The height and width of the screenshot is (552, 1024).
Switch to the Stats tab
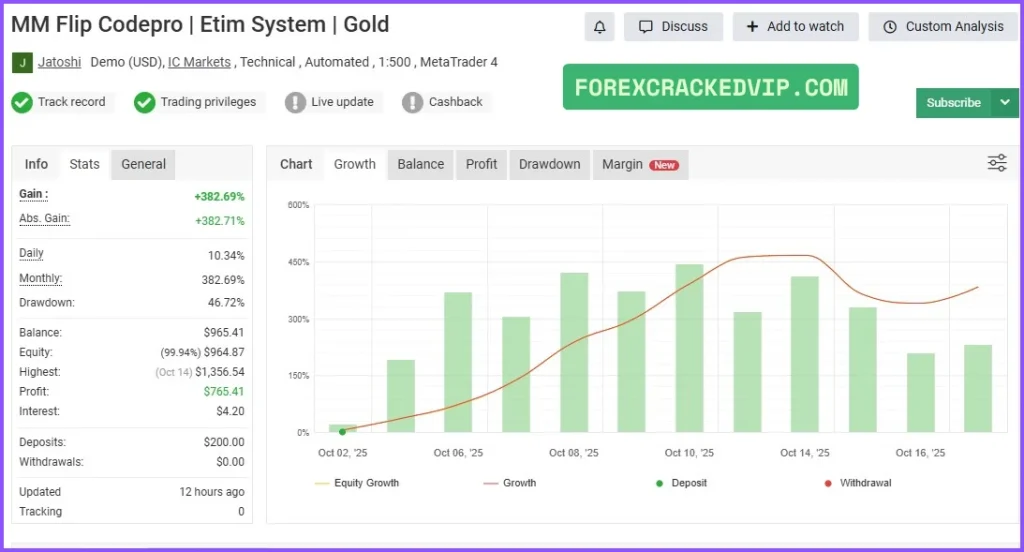click(84, 164)
